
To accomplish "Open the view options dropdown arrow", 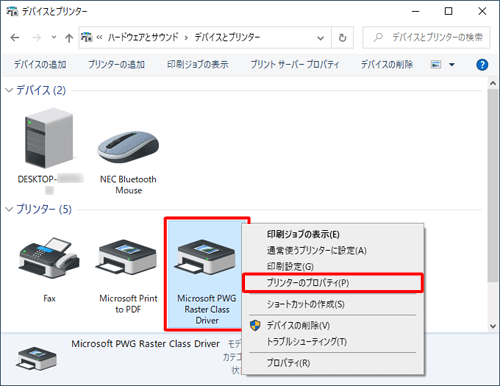I will pos(452,65).
